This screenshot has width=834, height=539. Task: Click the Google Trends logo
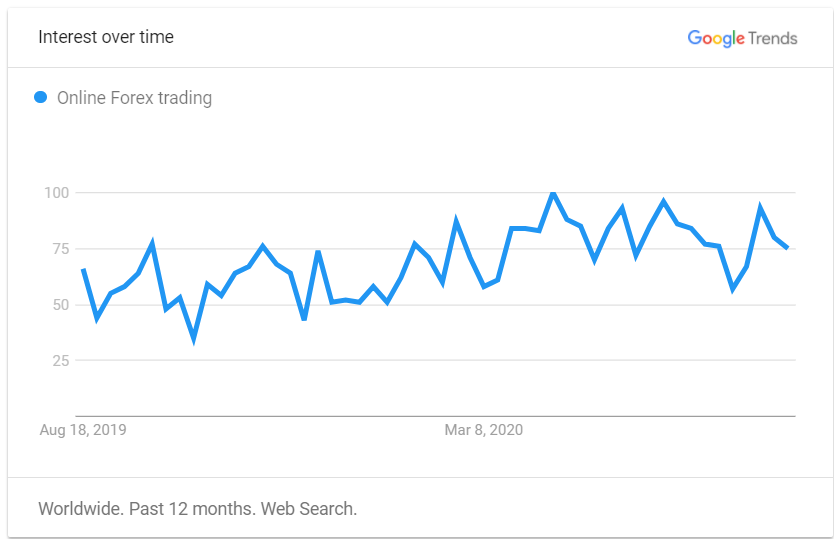coord(743,38)
